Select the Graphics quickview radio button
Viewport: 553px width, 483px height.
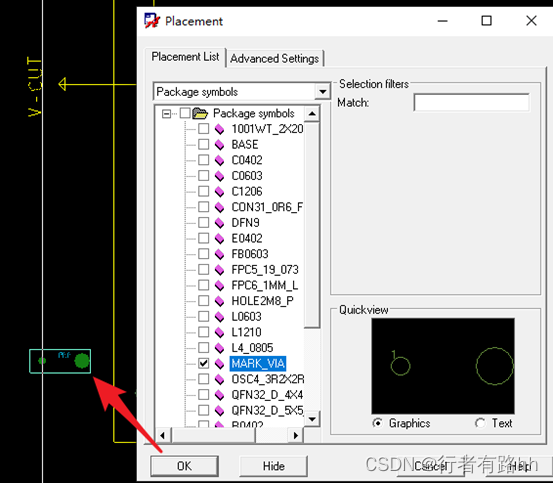click(x=377, y=423)
